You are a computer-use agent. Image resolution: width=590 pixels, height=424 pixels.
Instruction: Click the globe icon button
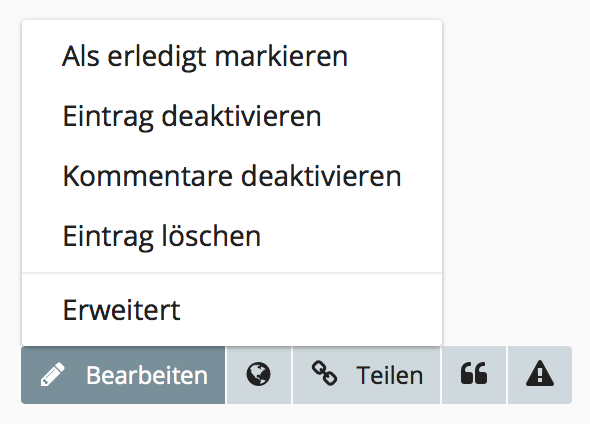(x=259, y=375)
